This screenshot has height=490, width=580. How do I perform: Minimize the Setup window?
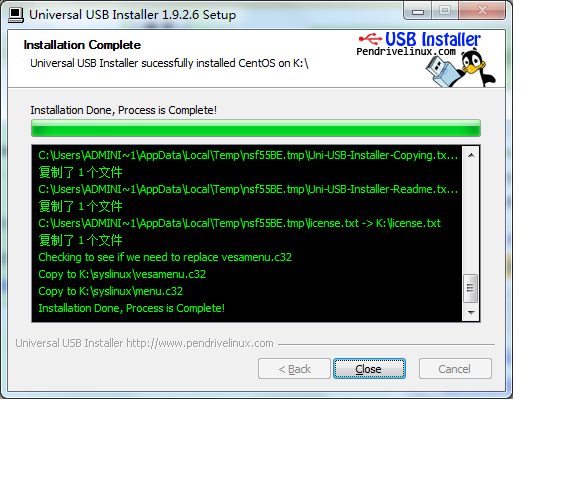coord(418,11)
